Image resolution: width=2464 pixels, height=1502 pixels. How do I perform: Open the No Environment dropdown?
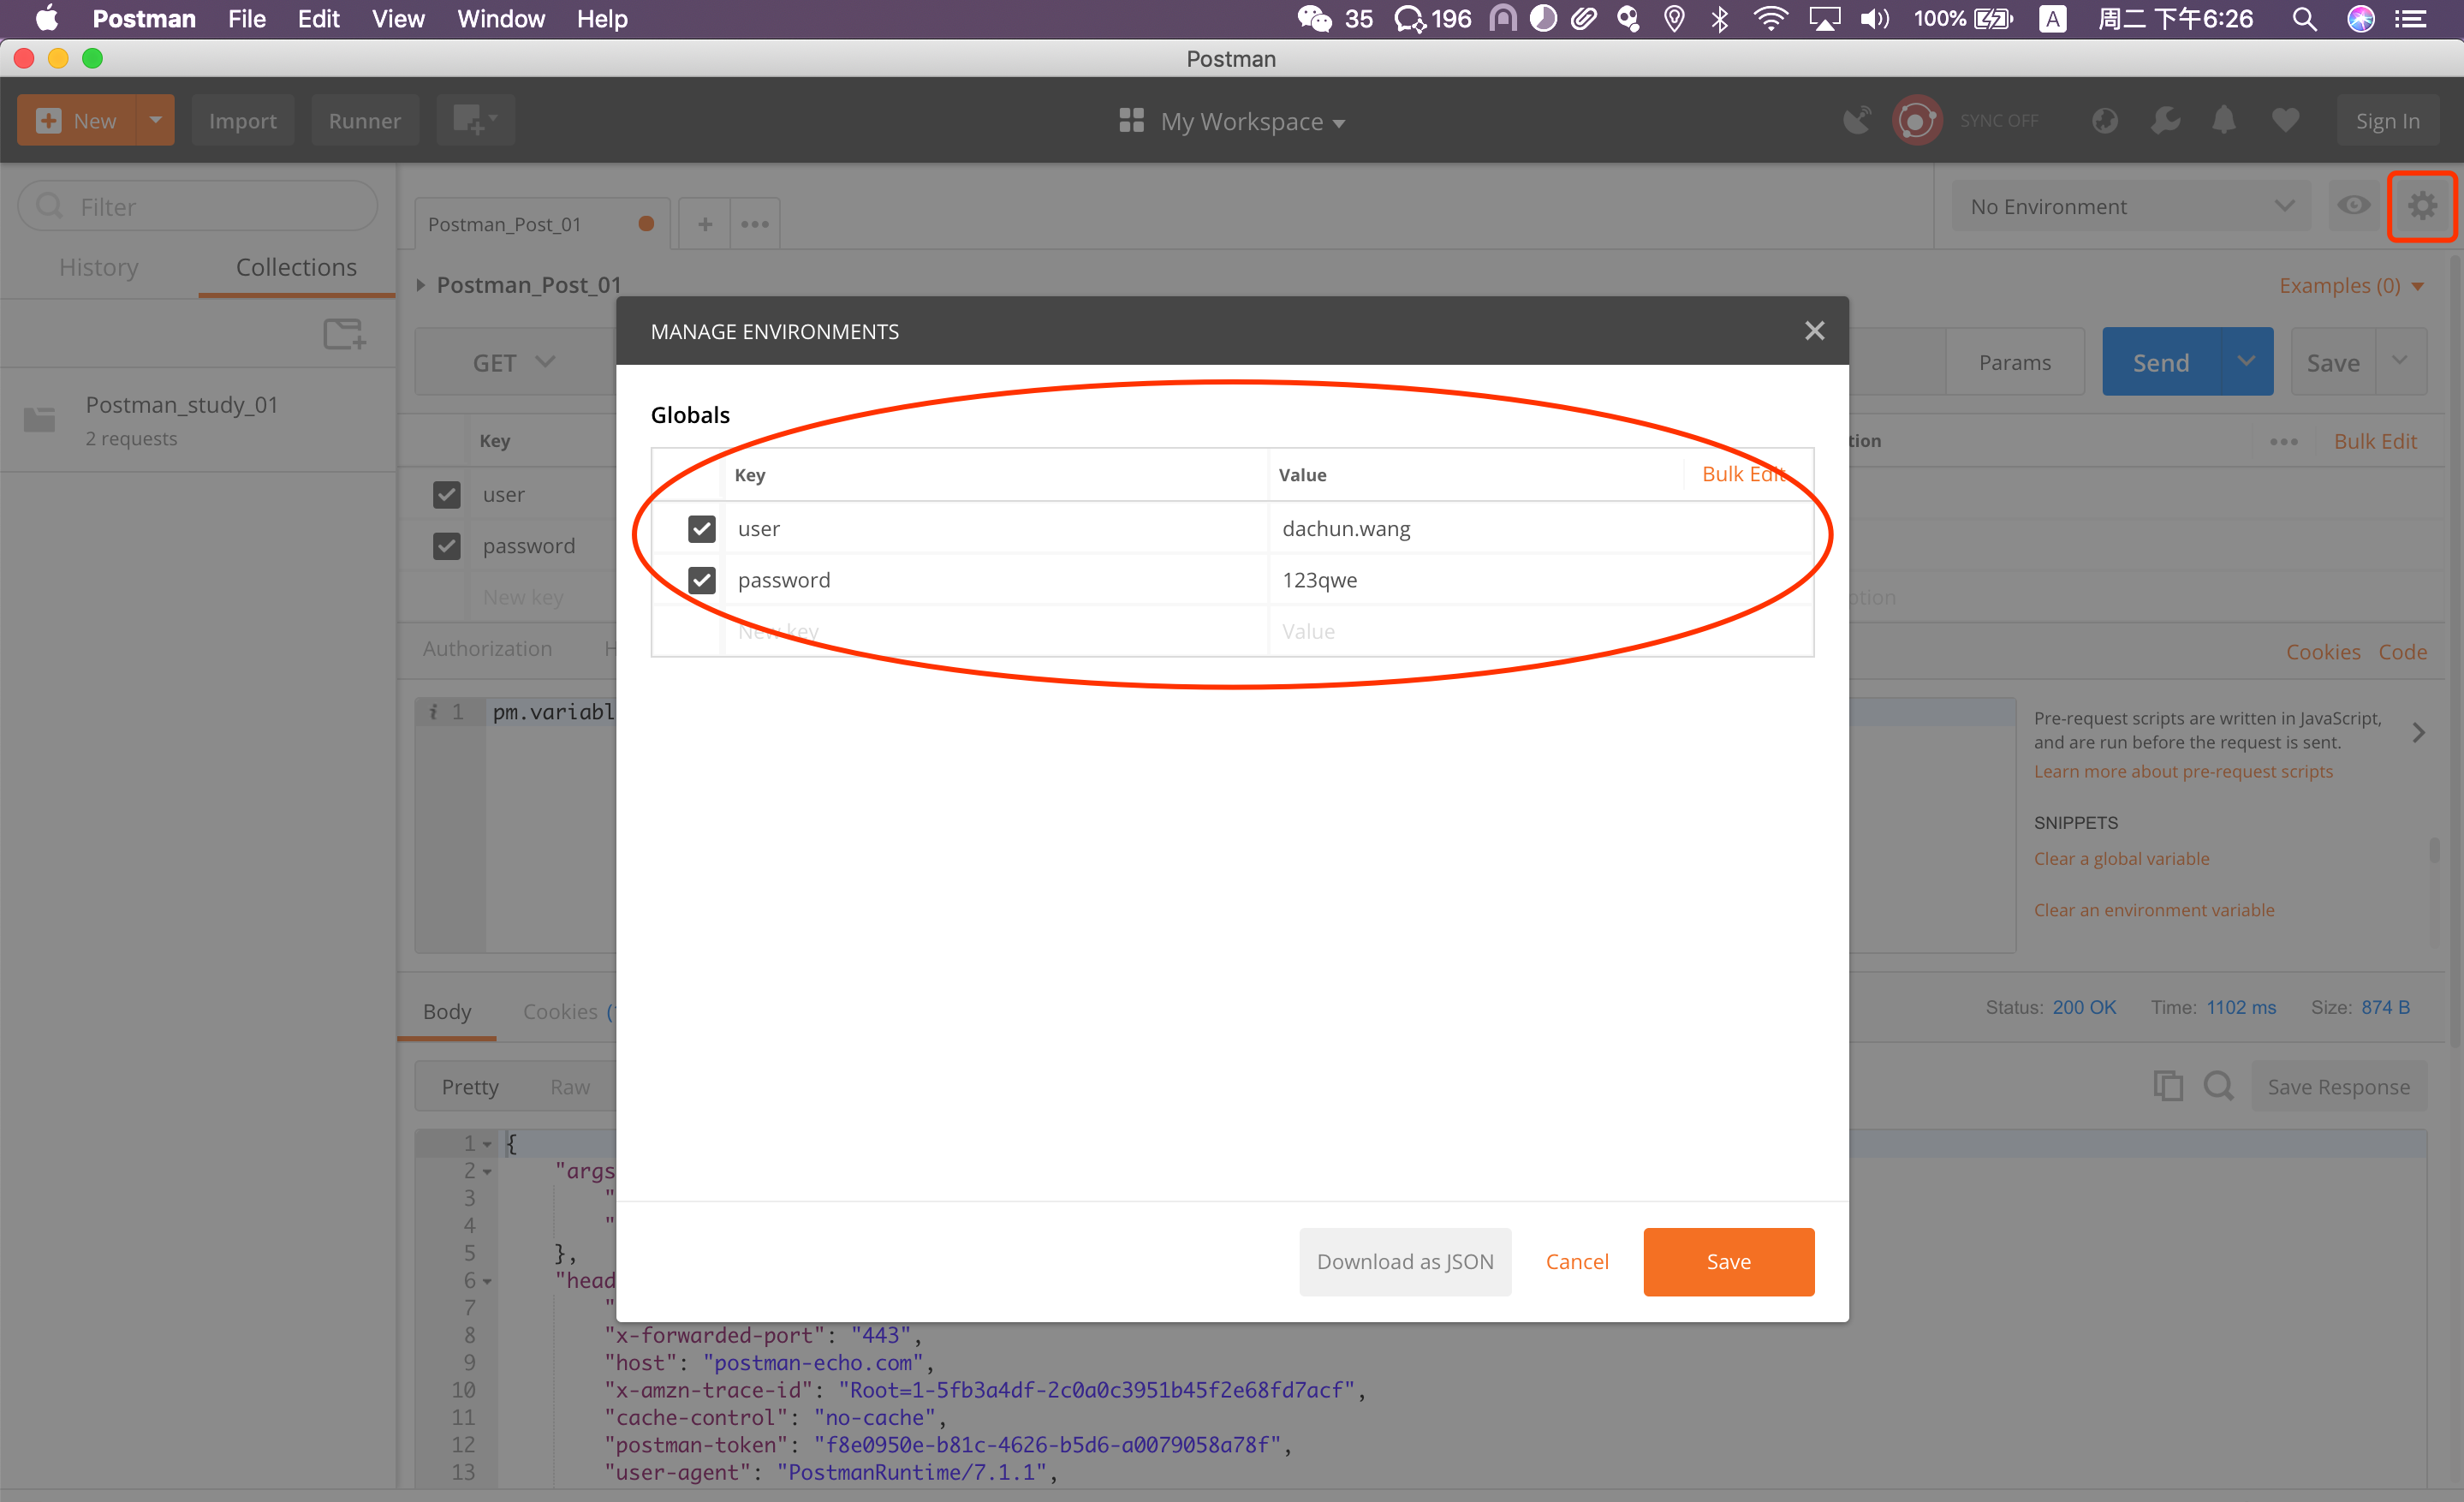tap(2130, 207)
